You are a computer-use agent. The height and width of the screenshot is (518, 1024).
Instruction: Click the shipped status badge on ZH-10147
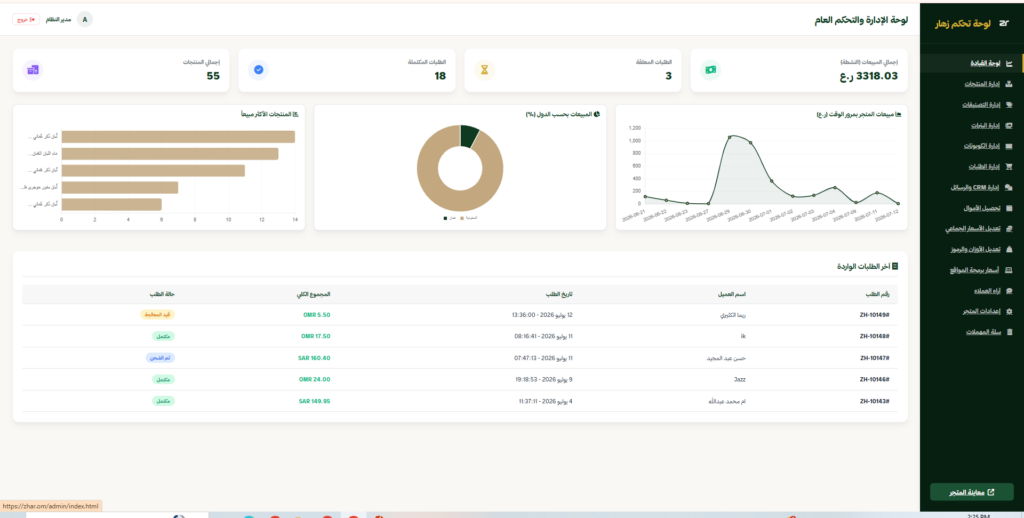[x=160, y=358]
